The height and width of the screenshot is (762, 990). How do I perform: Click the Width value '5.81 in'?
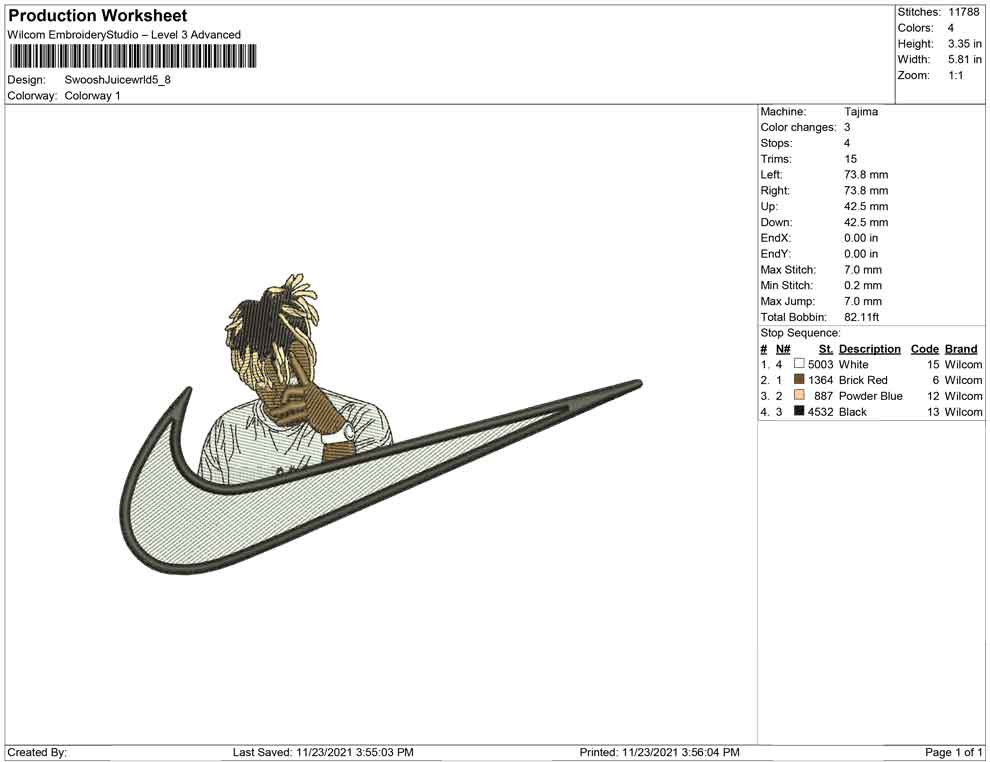click(x=965, y=59)
